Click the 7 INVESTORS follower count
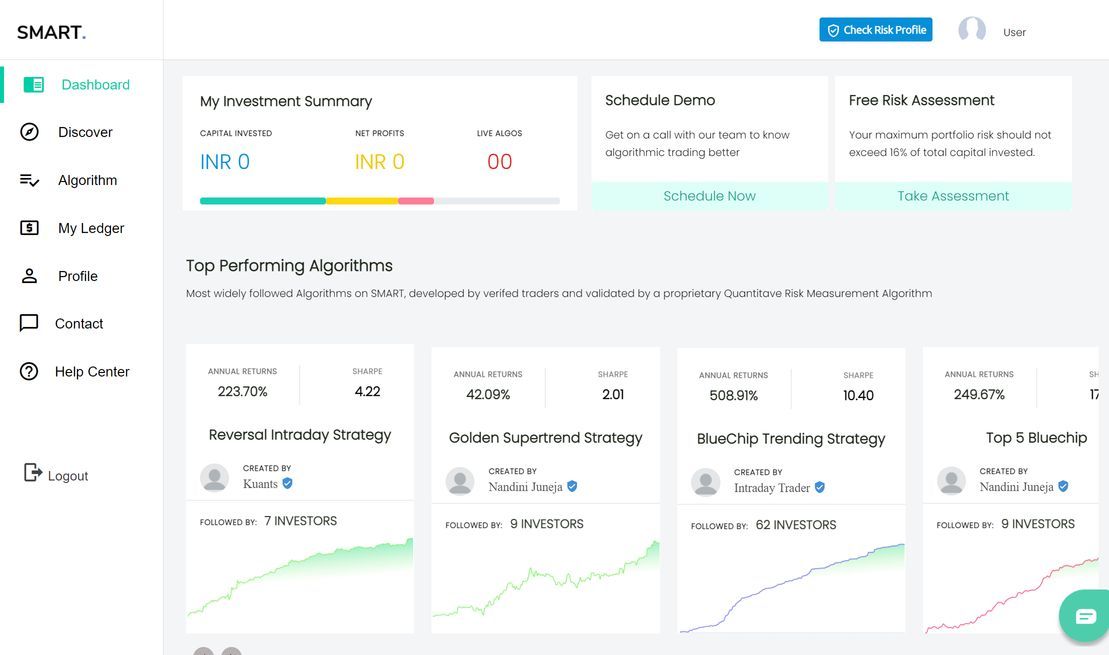The image size is (1109, 655). tap(301, 521)
